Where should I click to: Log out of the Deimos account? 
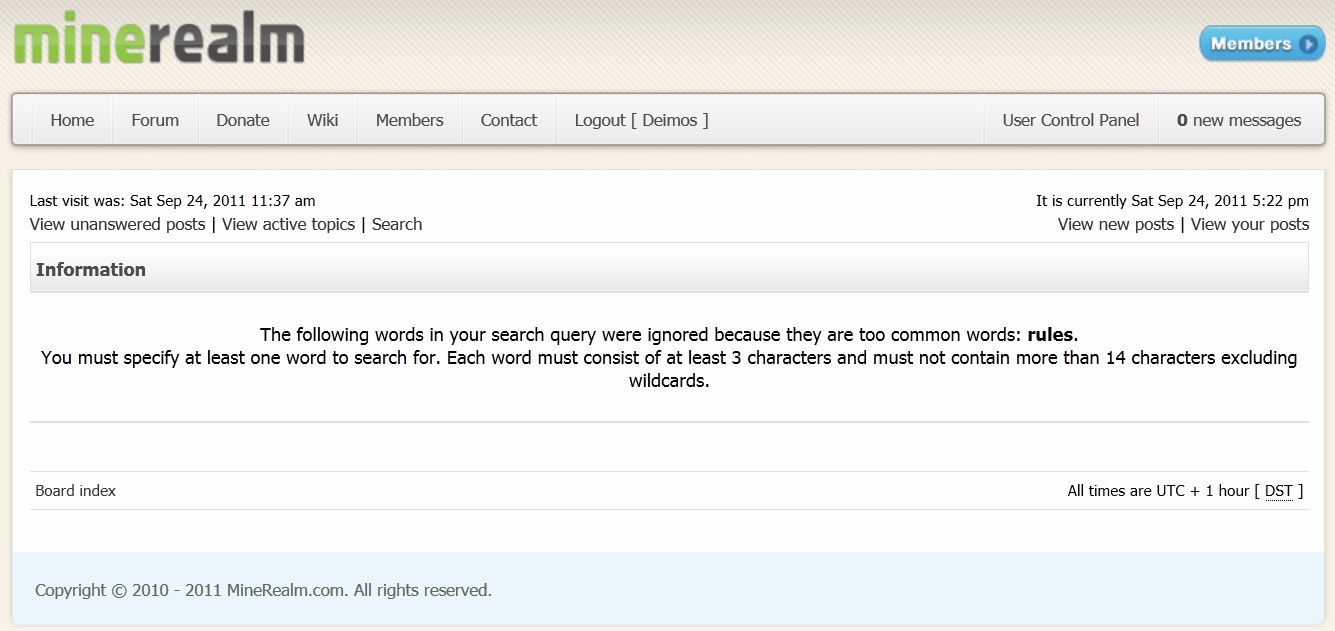pyautogui.click(x=641, y=120)
